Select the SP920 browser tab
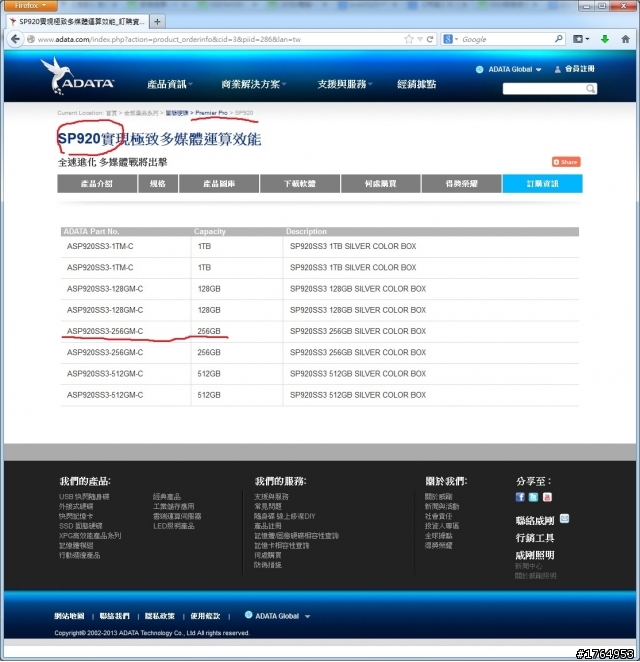 [x=78, y=22]
